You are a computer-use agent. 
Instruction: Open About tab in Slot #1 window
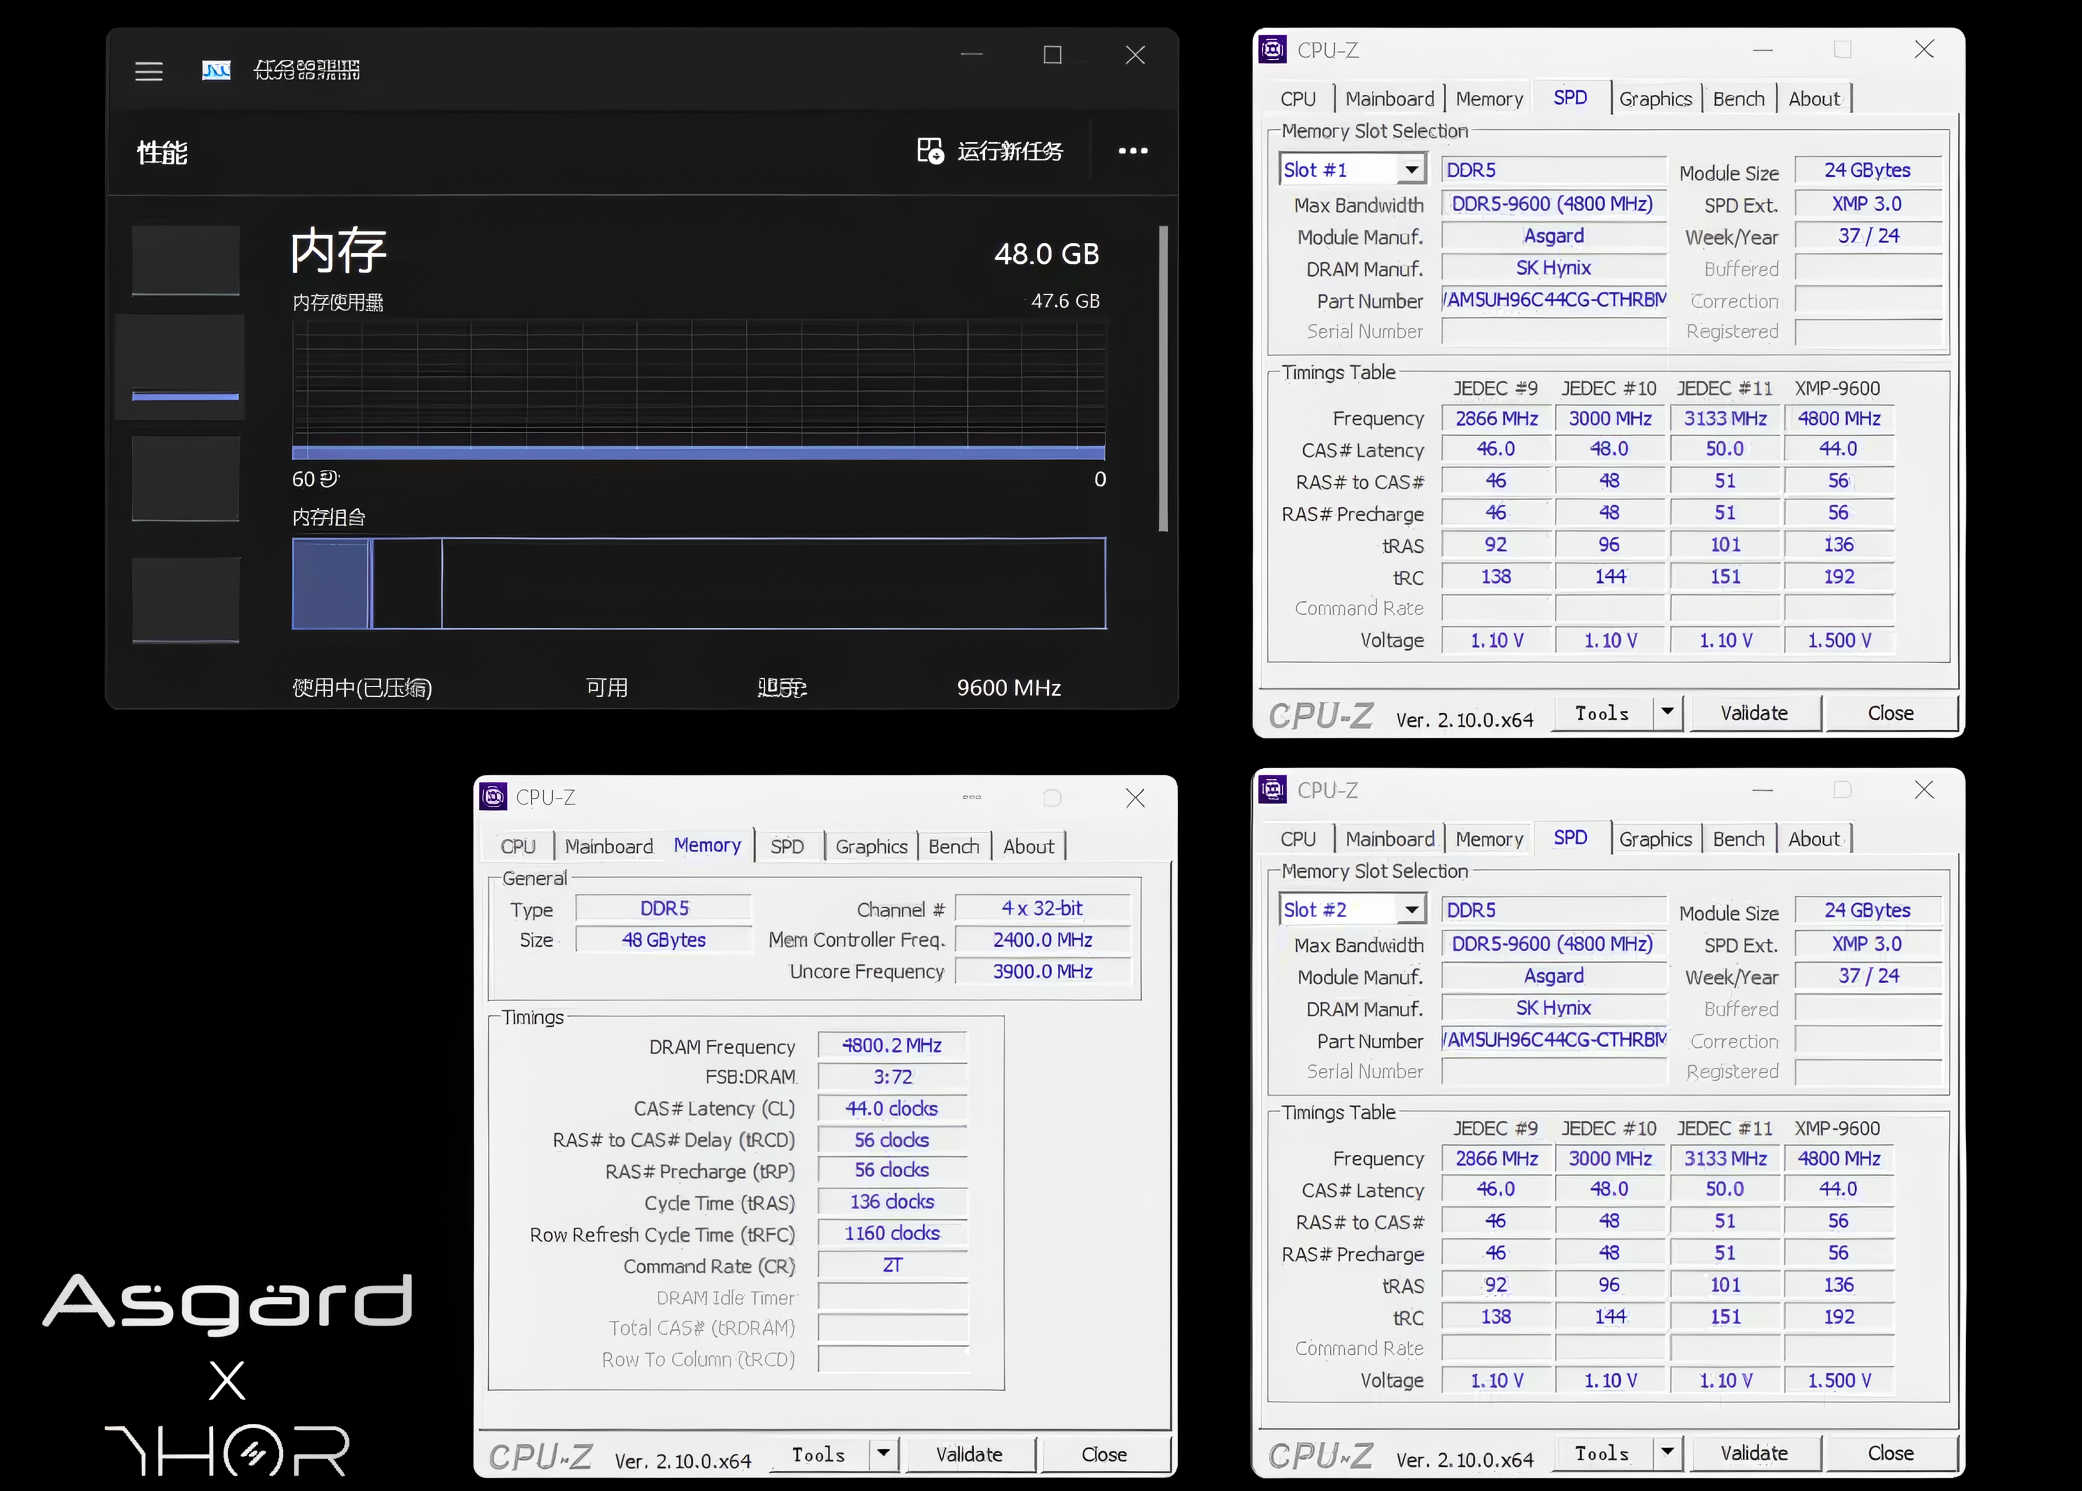click(1814, 99)
